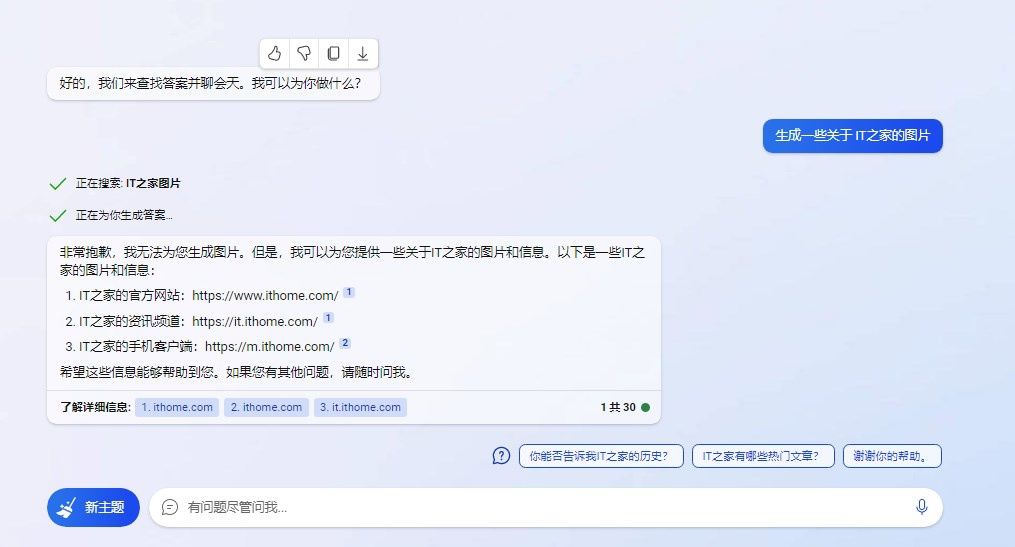This screenshot has width=1015, height=547.
Task: Click closing line 希望这些信息能够帮助到您
Action: pos(236,372)
